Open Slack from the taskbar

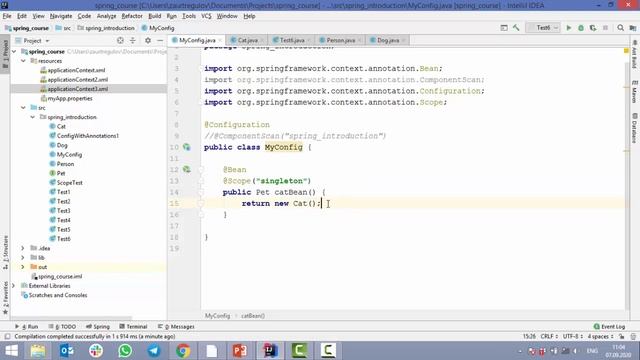(x=96, y=351)
